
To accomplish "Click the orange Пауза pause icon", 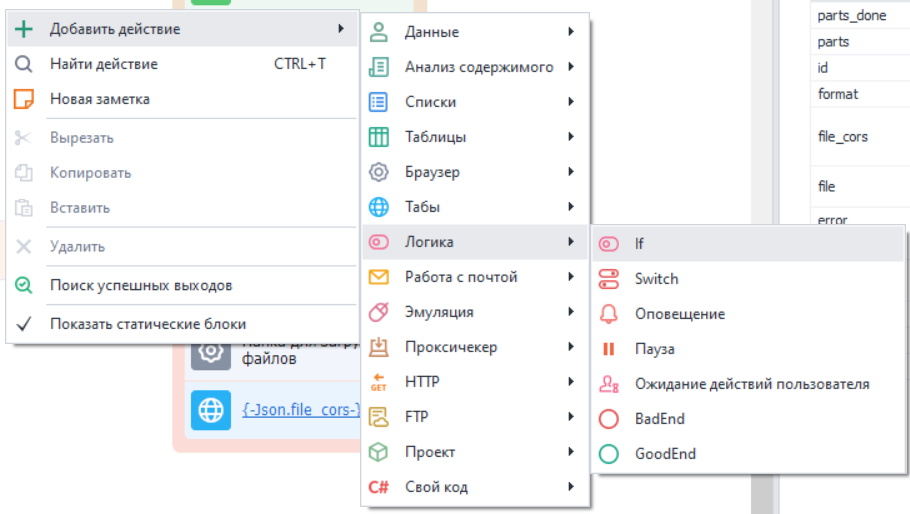I will click(608, 349).
